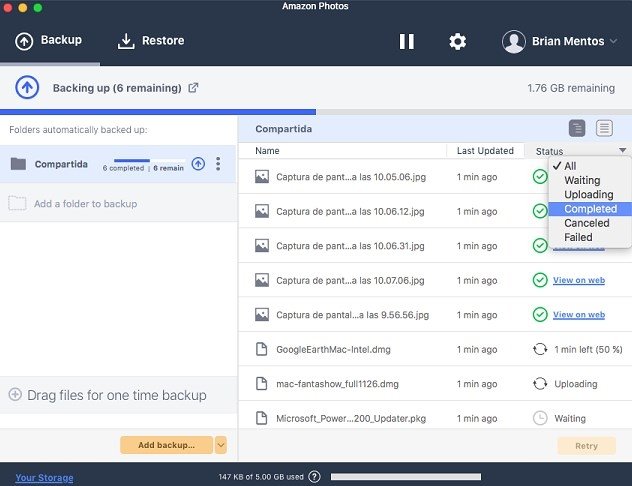Click image icon for Captura 10.05.06.jpg

(262, 177)
